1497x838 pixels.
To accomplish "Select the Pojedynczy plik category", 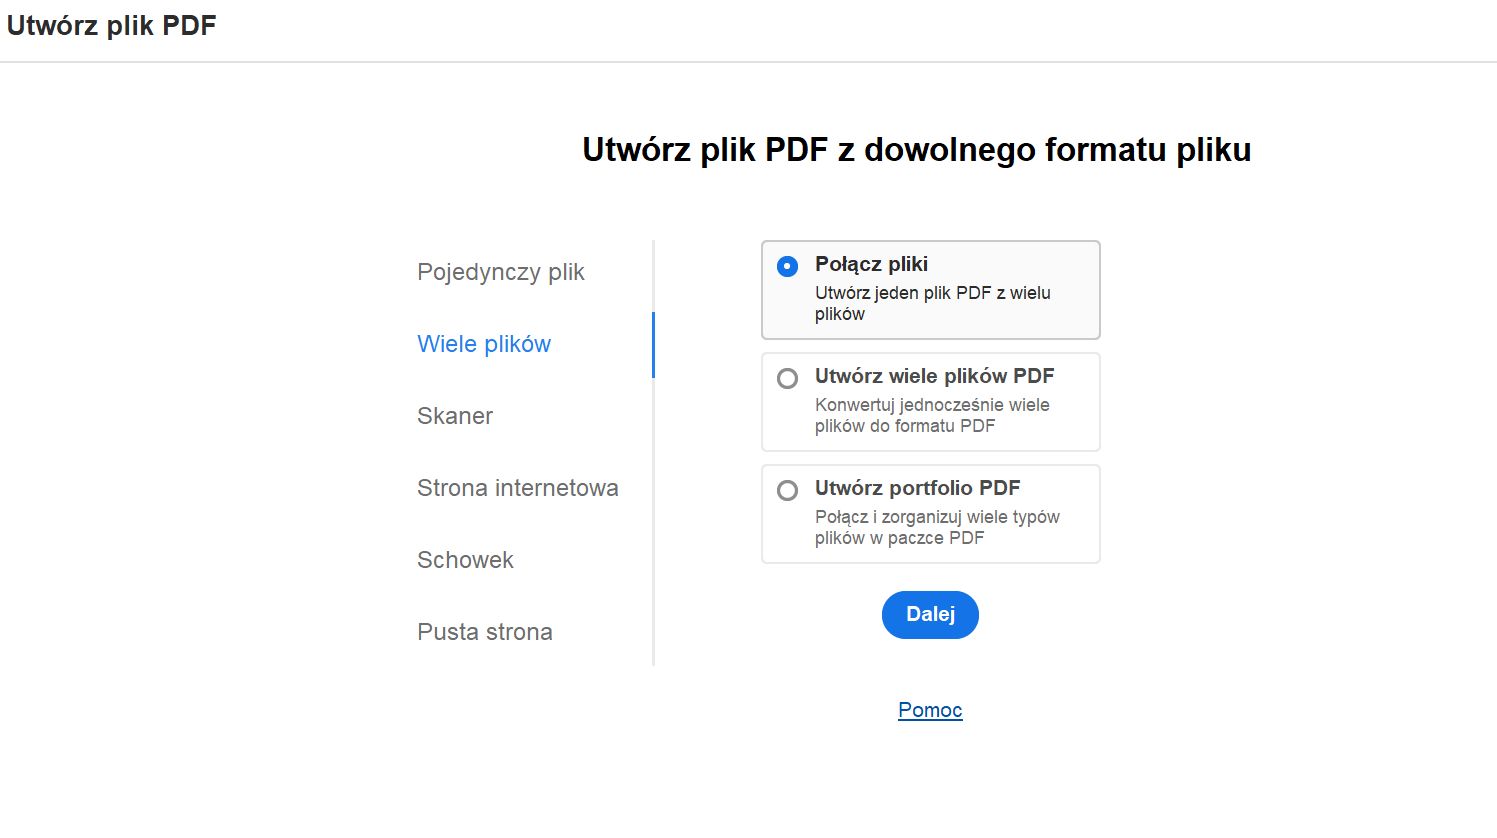I will [500, 271].
